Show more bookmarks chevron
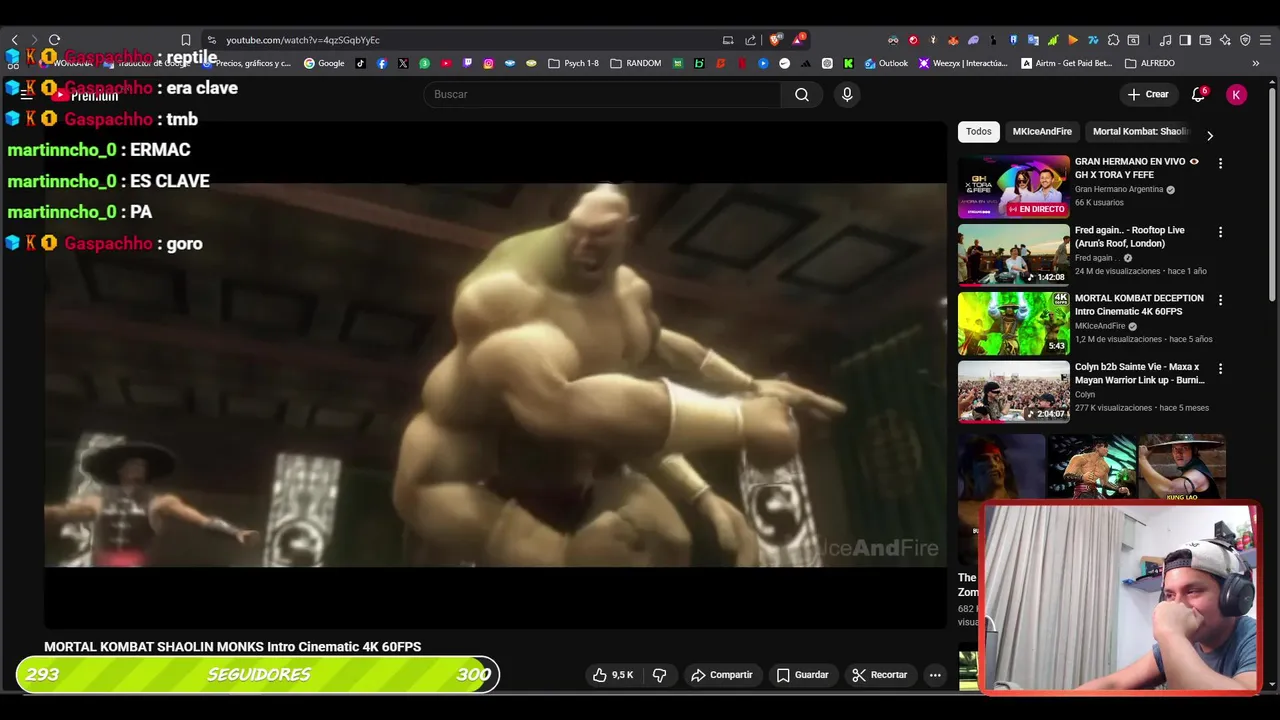This screenshot has height=720, width=1280. pyautogui.click(x=1256, y=63)
